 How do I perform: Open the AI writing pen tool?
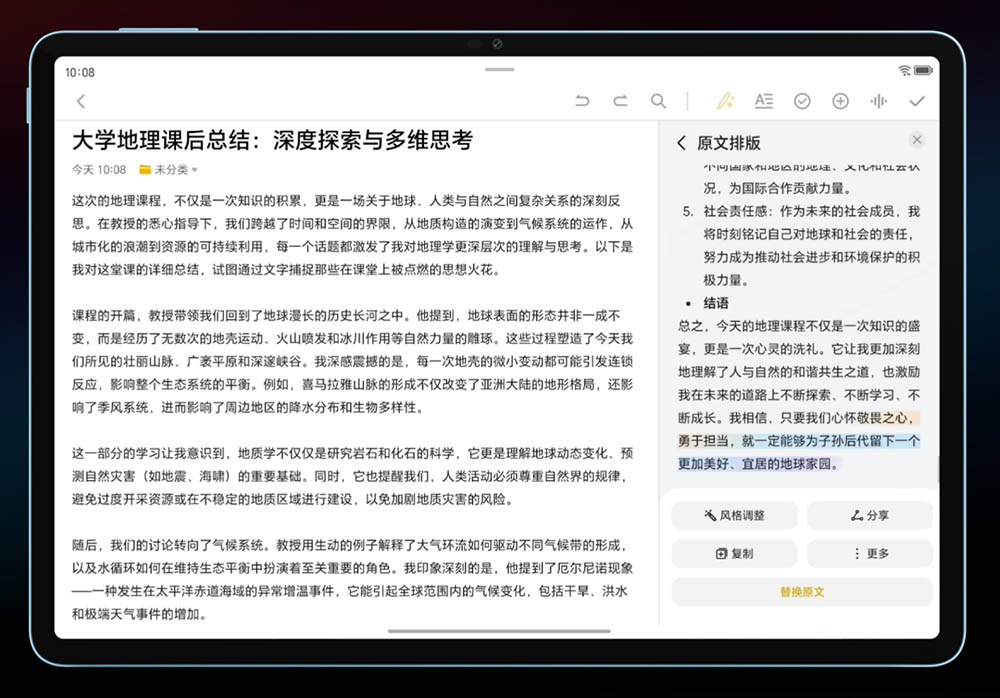726,101
